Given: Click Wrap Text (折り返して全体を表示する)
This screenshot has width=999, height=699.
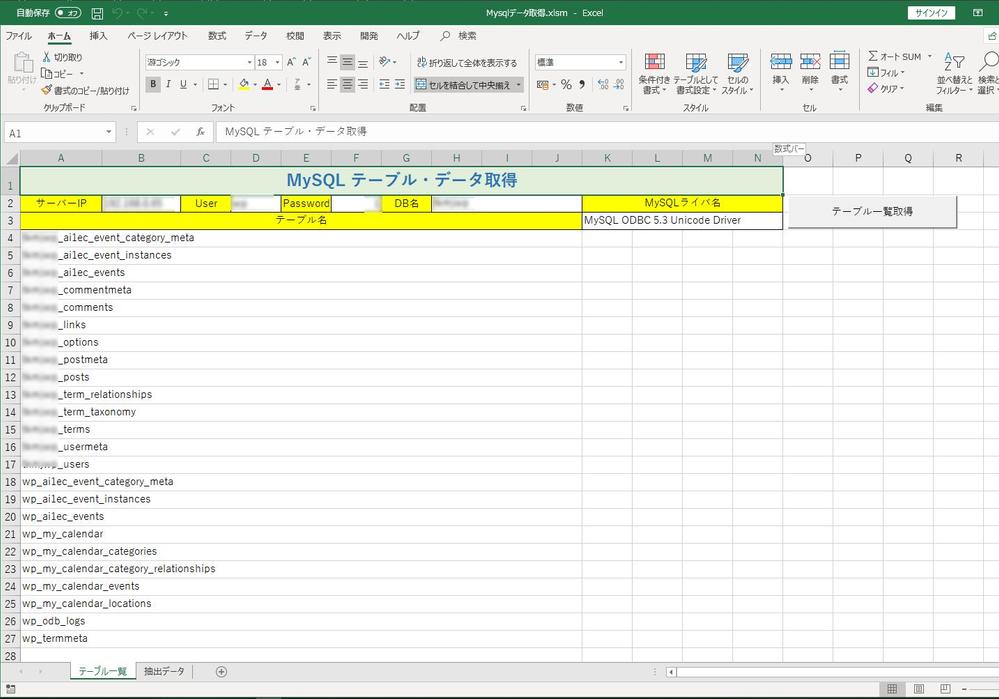Looking at the screenshot, I should click(x=467, y=62).
